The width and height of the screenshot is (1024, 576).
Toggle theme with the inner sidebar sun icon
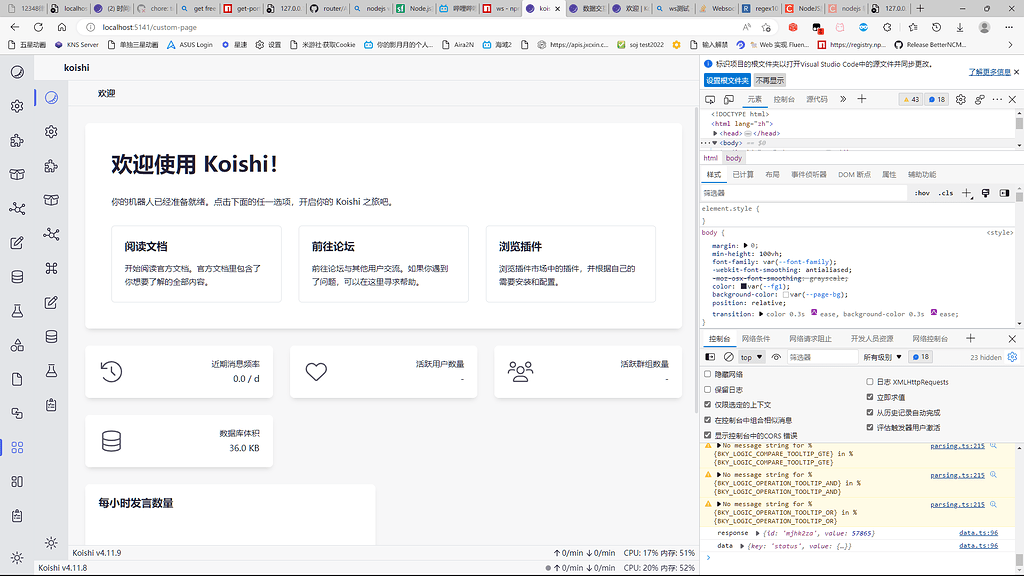click(x=51, y=543)
